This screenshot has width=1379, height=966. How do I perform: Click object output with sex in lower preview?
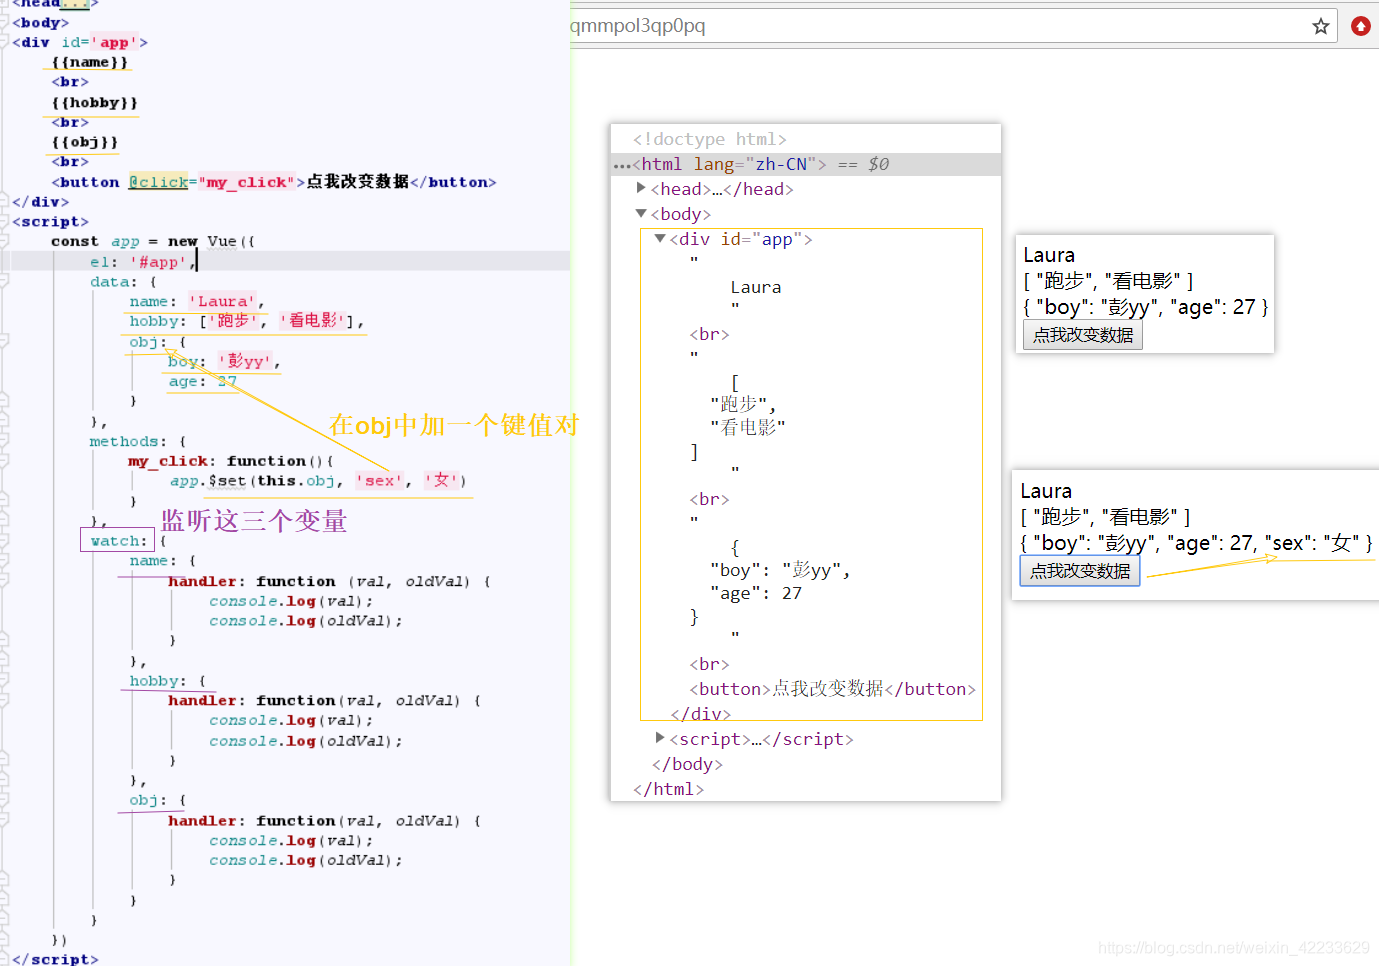coord(1196,543)
